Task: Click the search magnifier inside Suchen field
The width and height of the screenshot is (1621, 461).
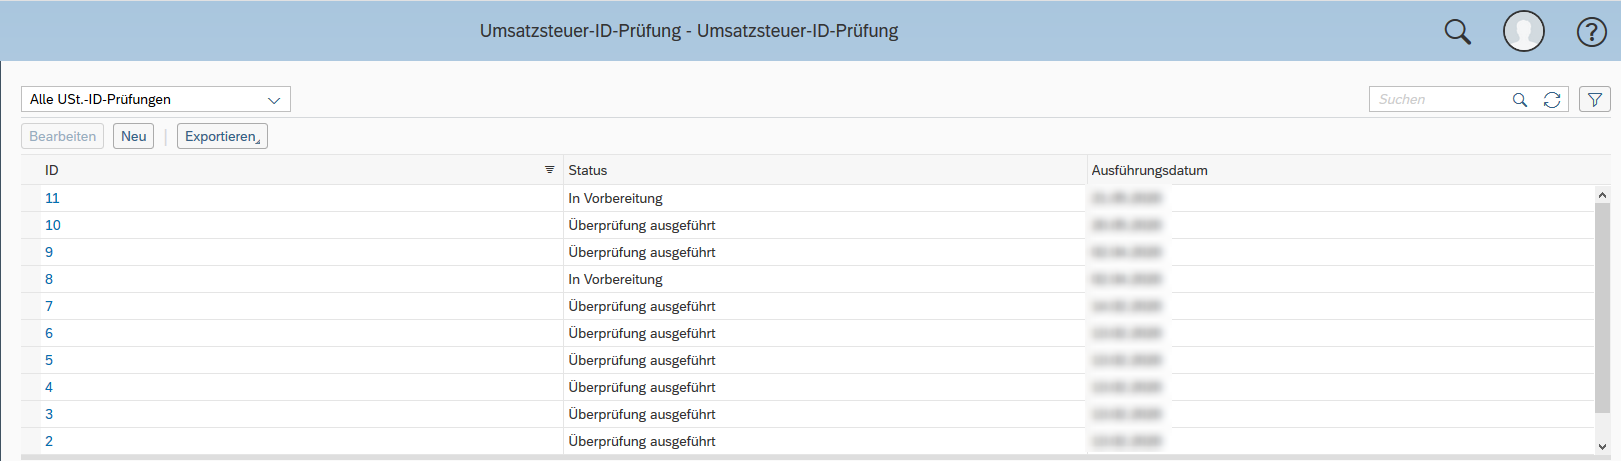Action: pyautogui.click(x=1520, y=100)
